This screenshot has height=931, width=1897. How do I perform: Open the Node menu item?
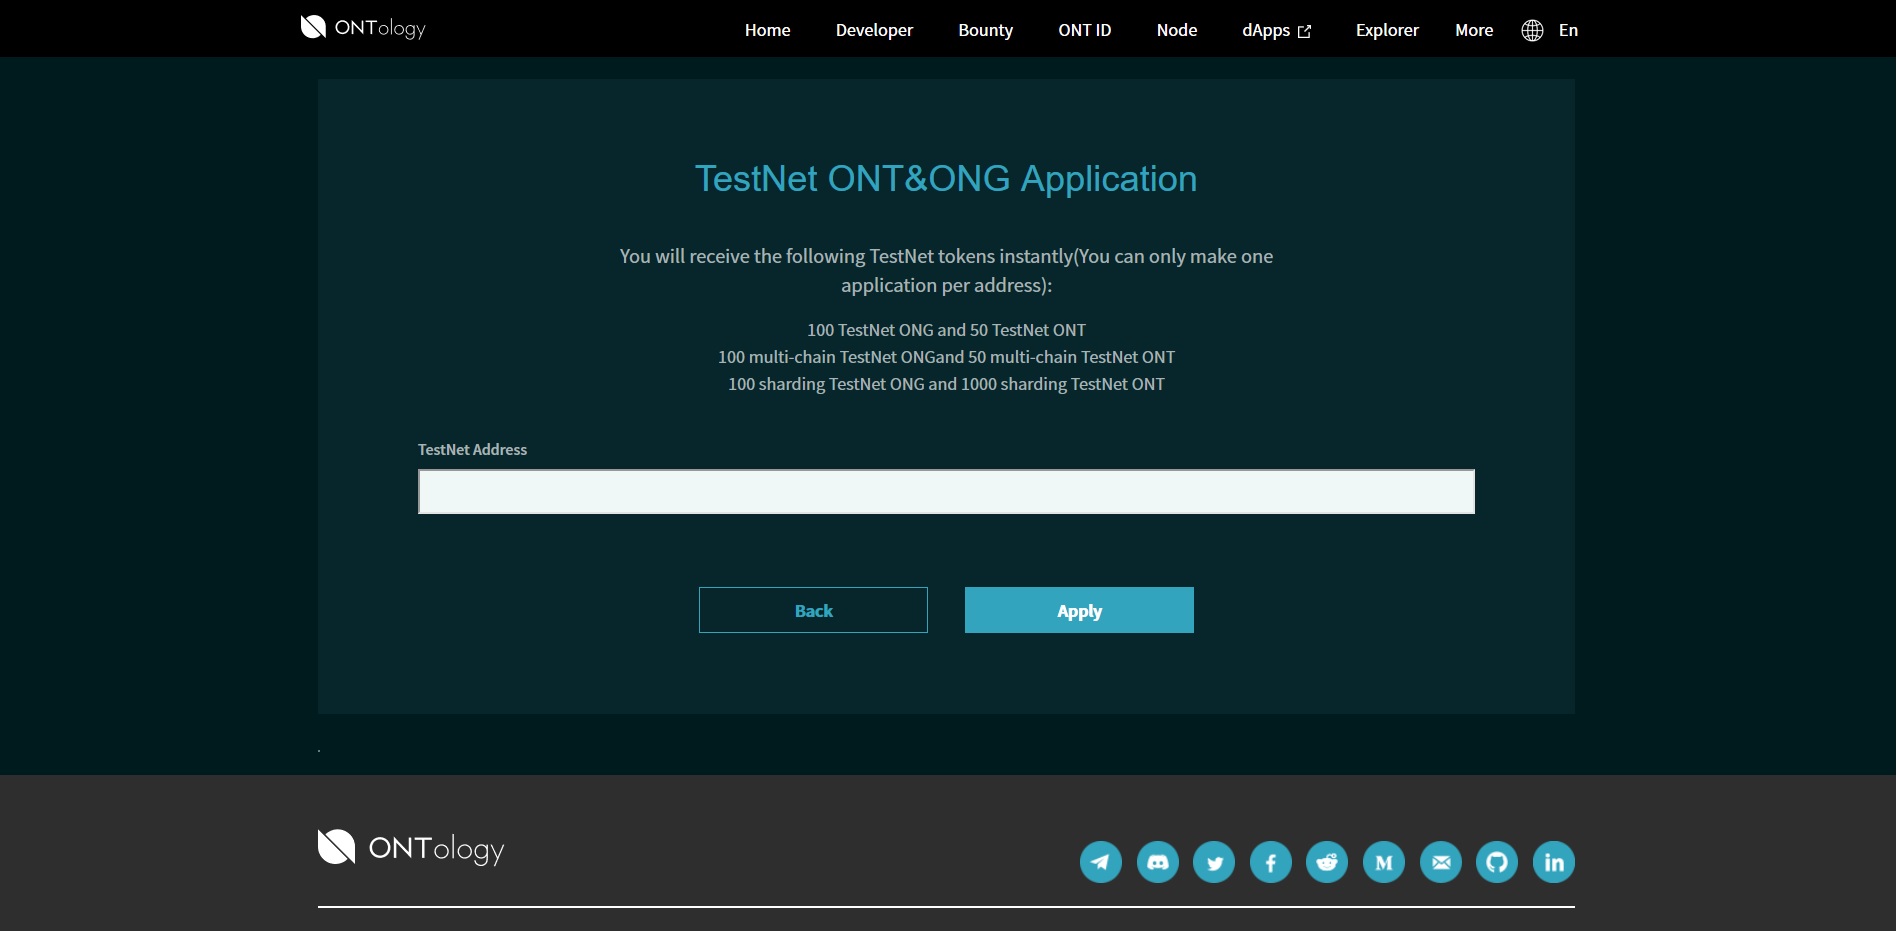pos(1176,30)
